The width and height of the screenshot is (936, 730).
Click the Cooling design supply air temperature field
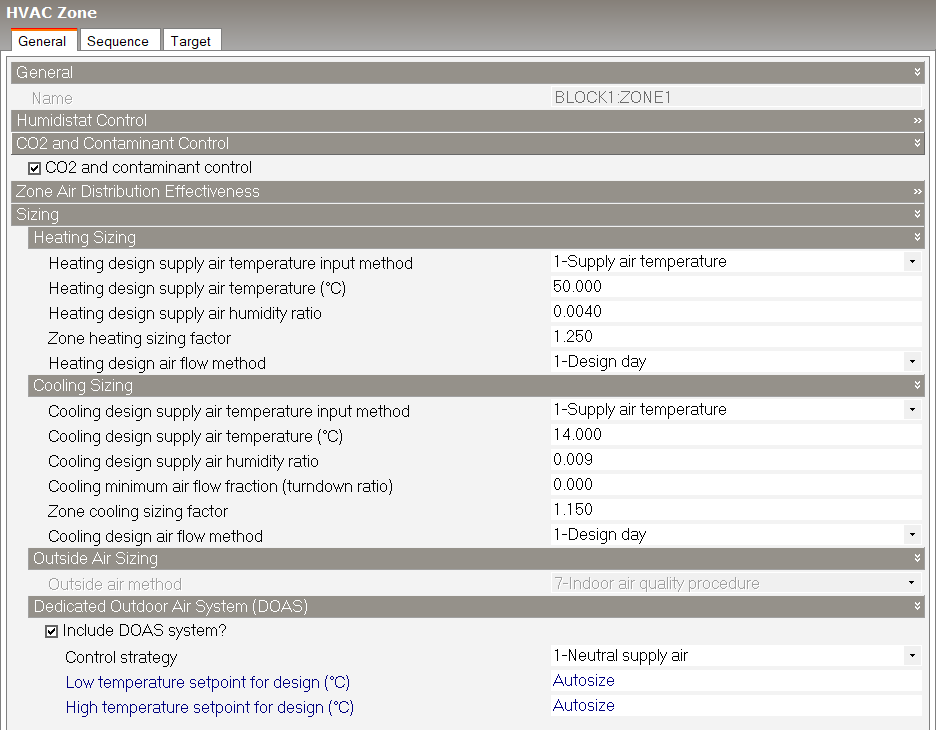[734, 435]
